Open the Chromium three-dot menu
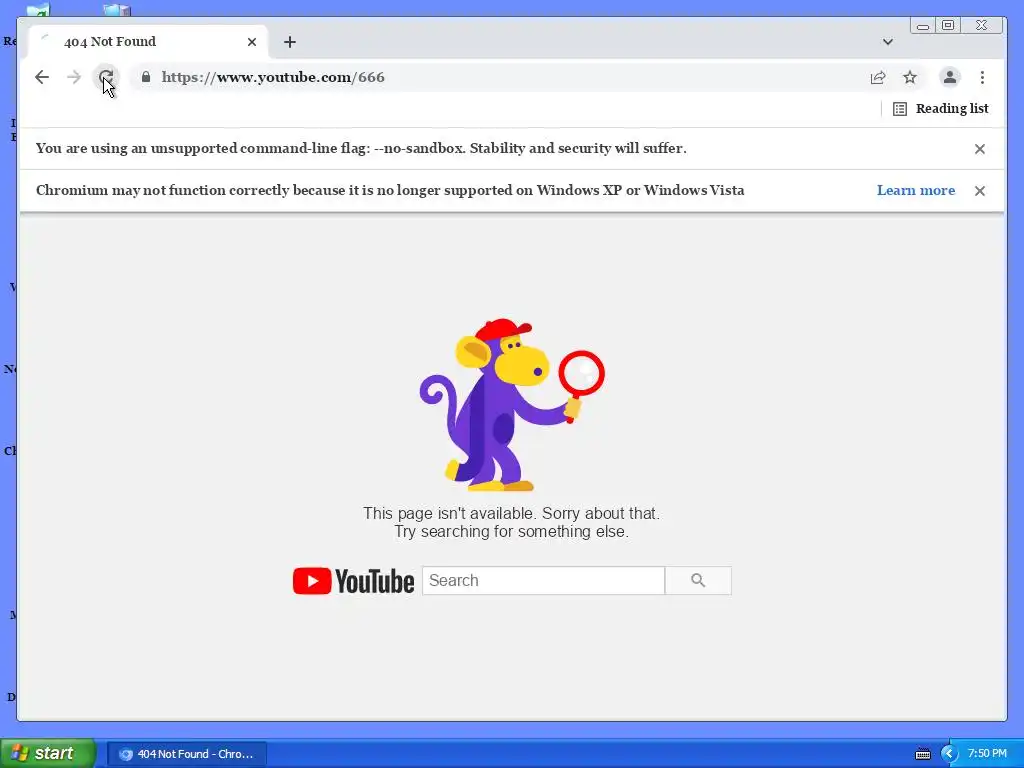1024x768 pixels. (982, 77)
